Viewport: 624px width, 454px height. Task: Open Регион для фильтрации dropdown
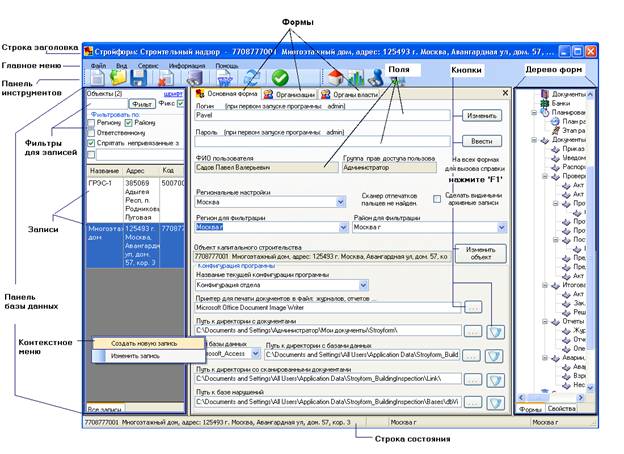point(343,228)
